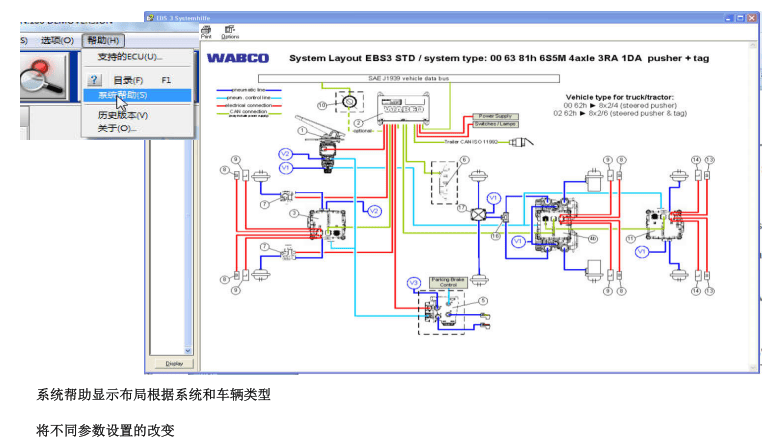Click the WABCO logo in the layout page
Viewport: 776px width, 437px height.
[238, 58]
